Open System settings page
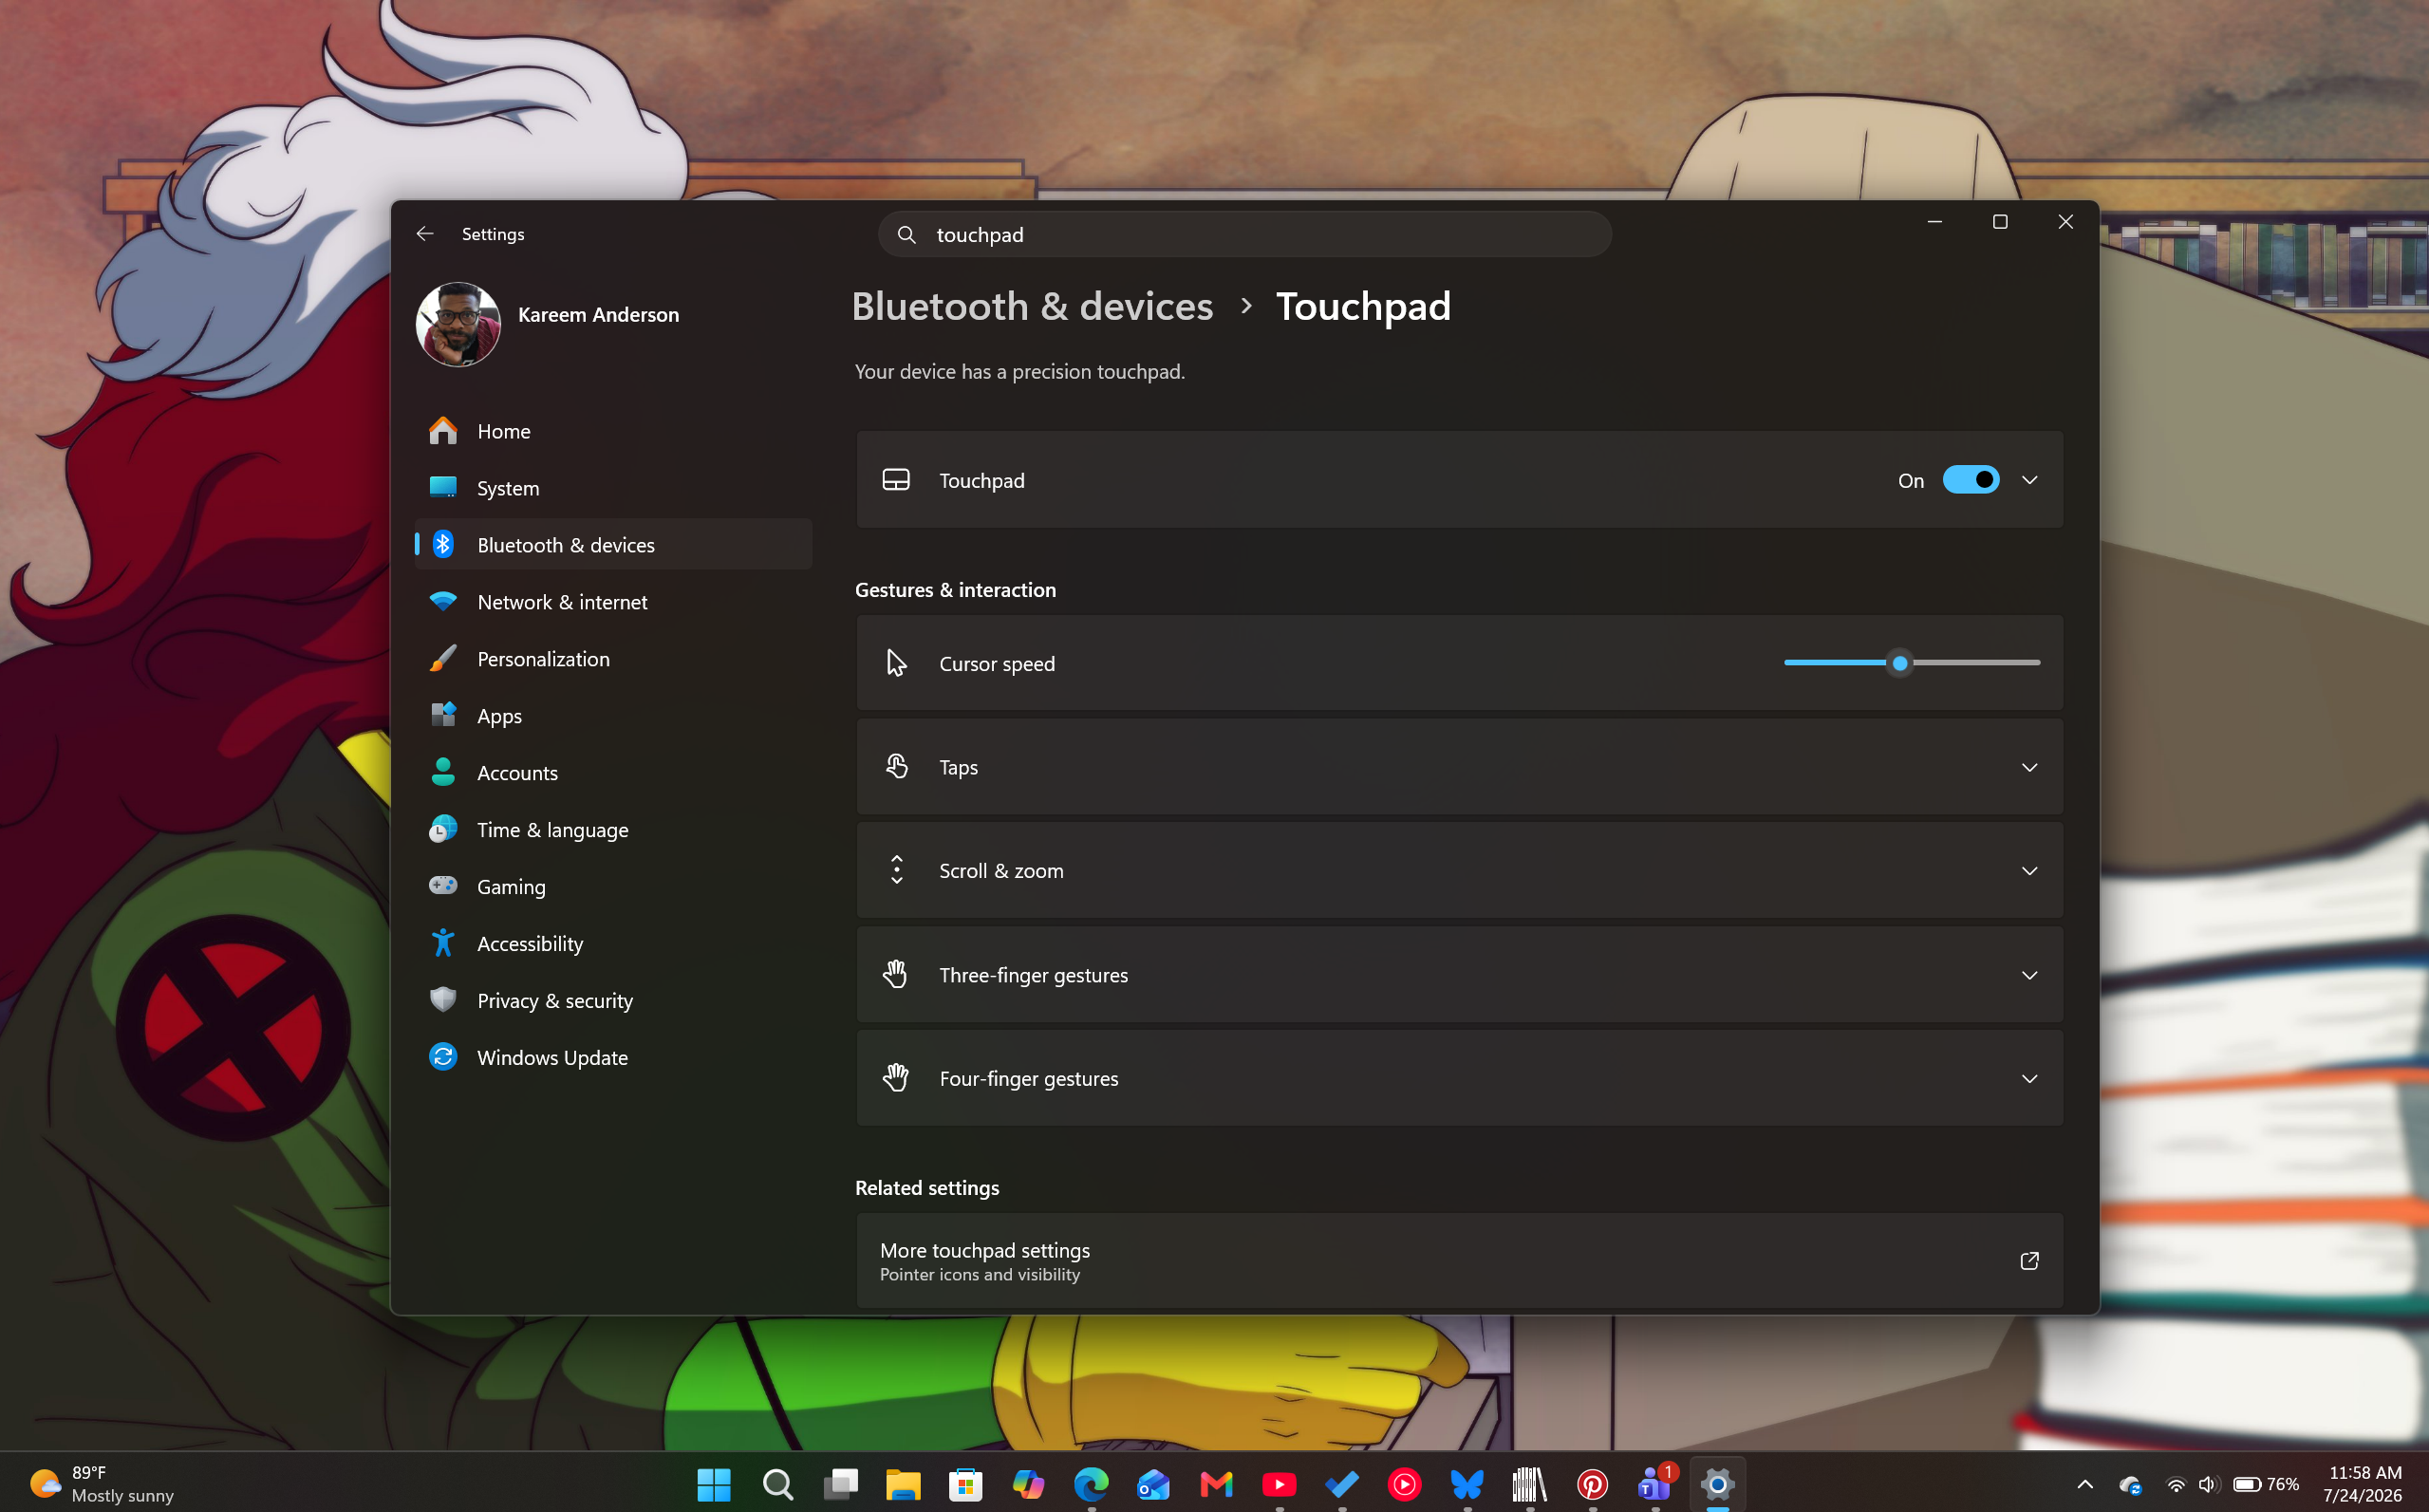2429x1512 pixels. point(613,488)
